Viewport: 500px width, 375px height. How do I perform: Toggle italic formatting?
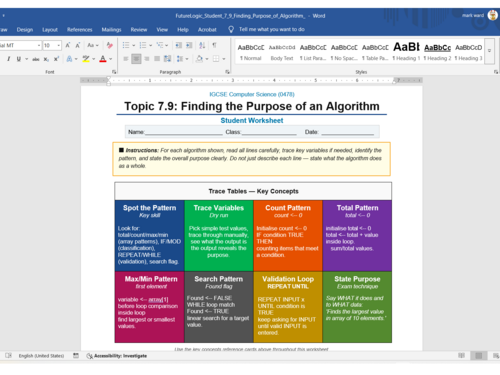click(x=9, y=59)
